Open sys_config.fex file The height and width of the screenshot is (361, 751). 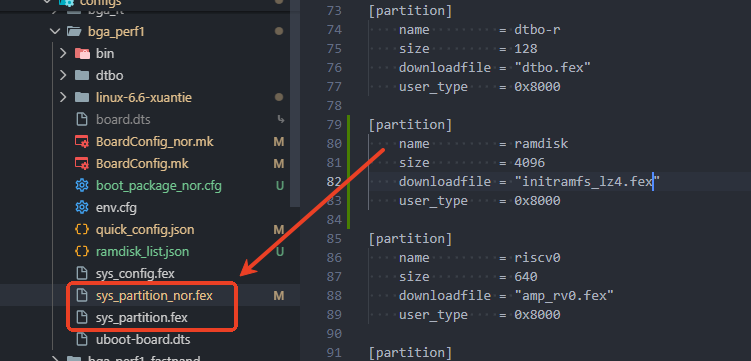click(135, 274)
